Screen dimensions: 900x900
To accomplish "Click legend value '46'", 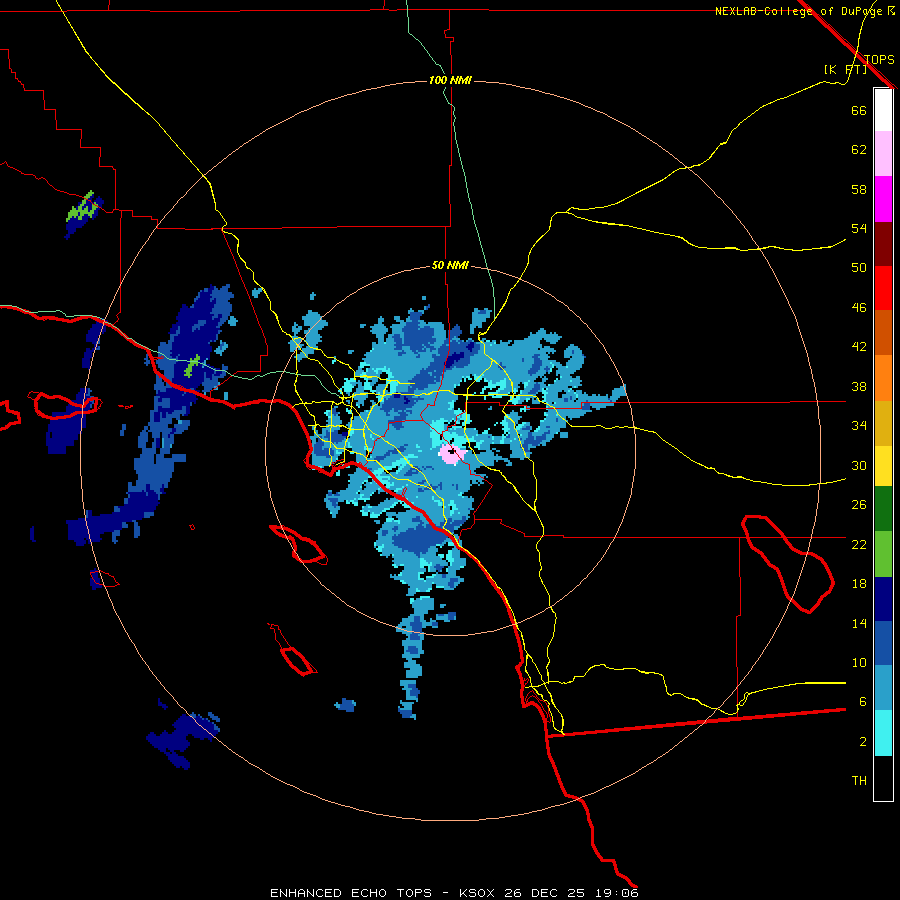I will pyautogui.click(x=859, y=308).
